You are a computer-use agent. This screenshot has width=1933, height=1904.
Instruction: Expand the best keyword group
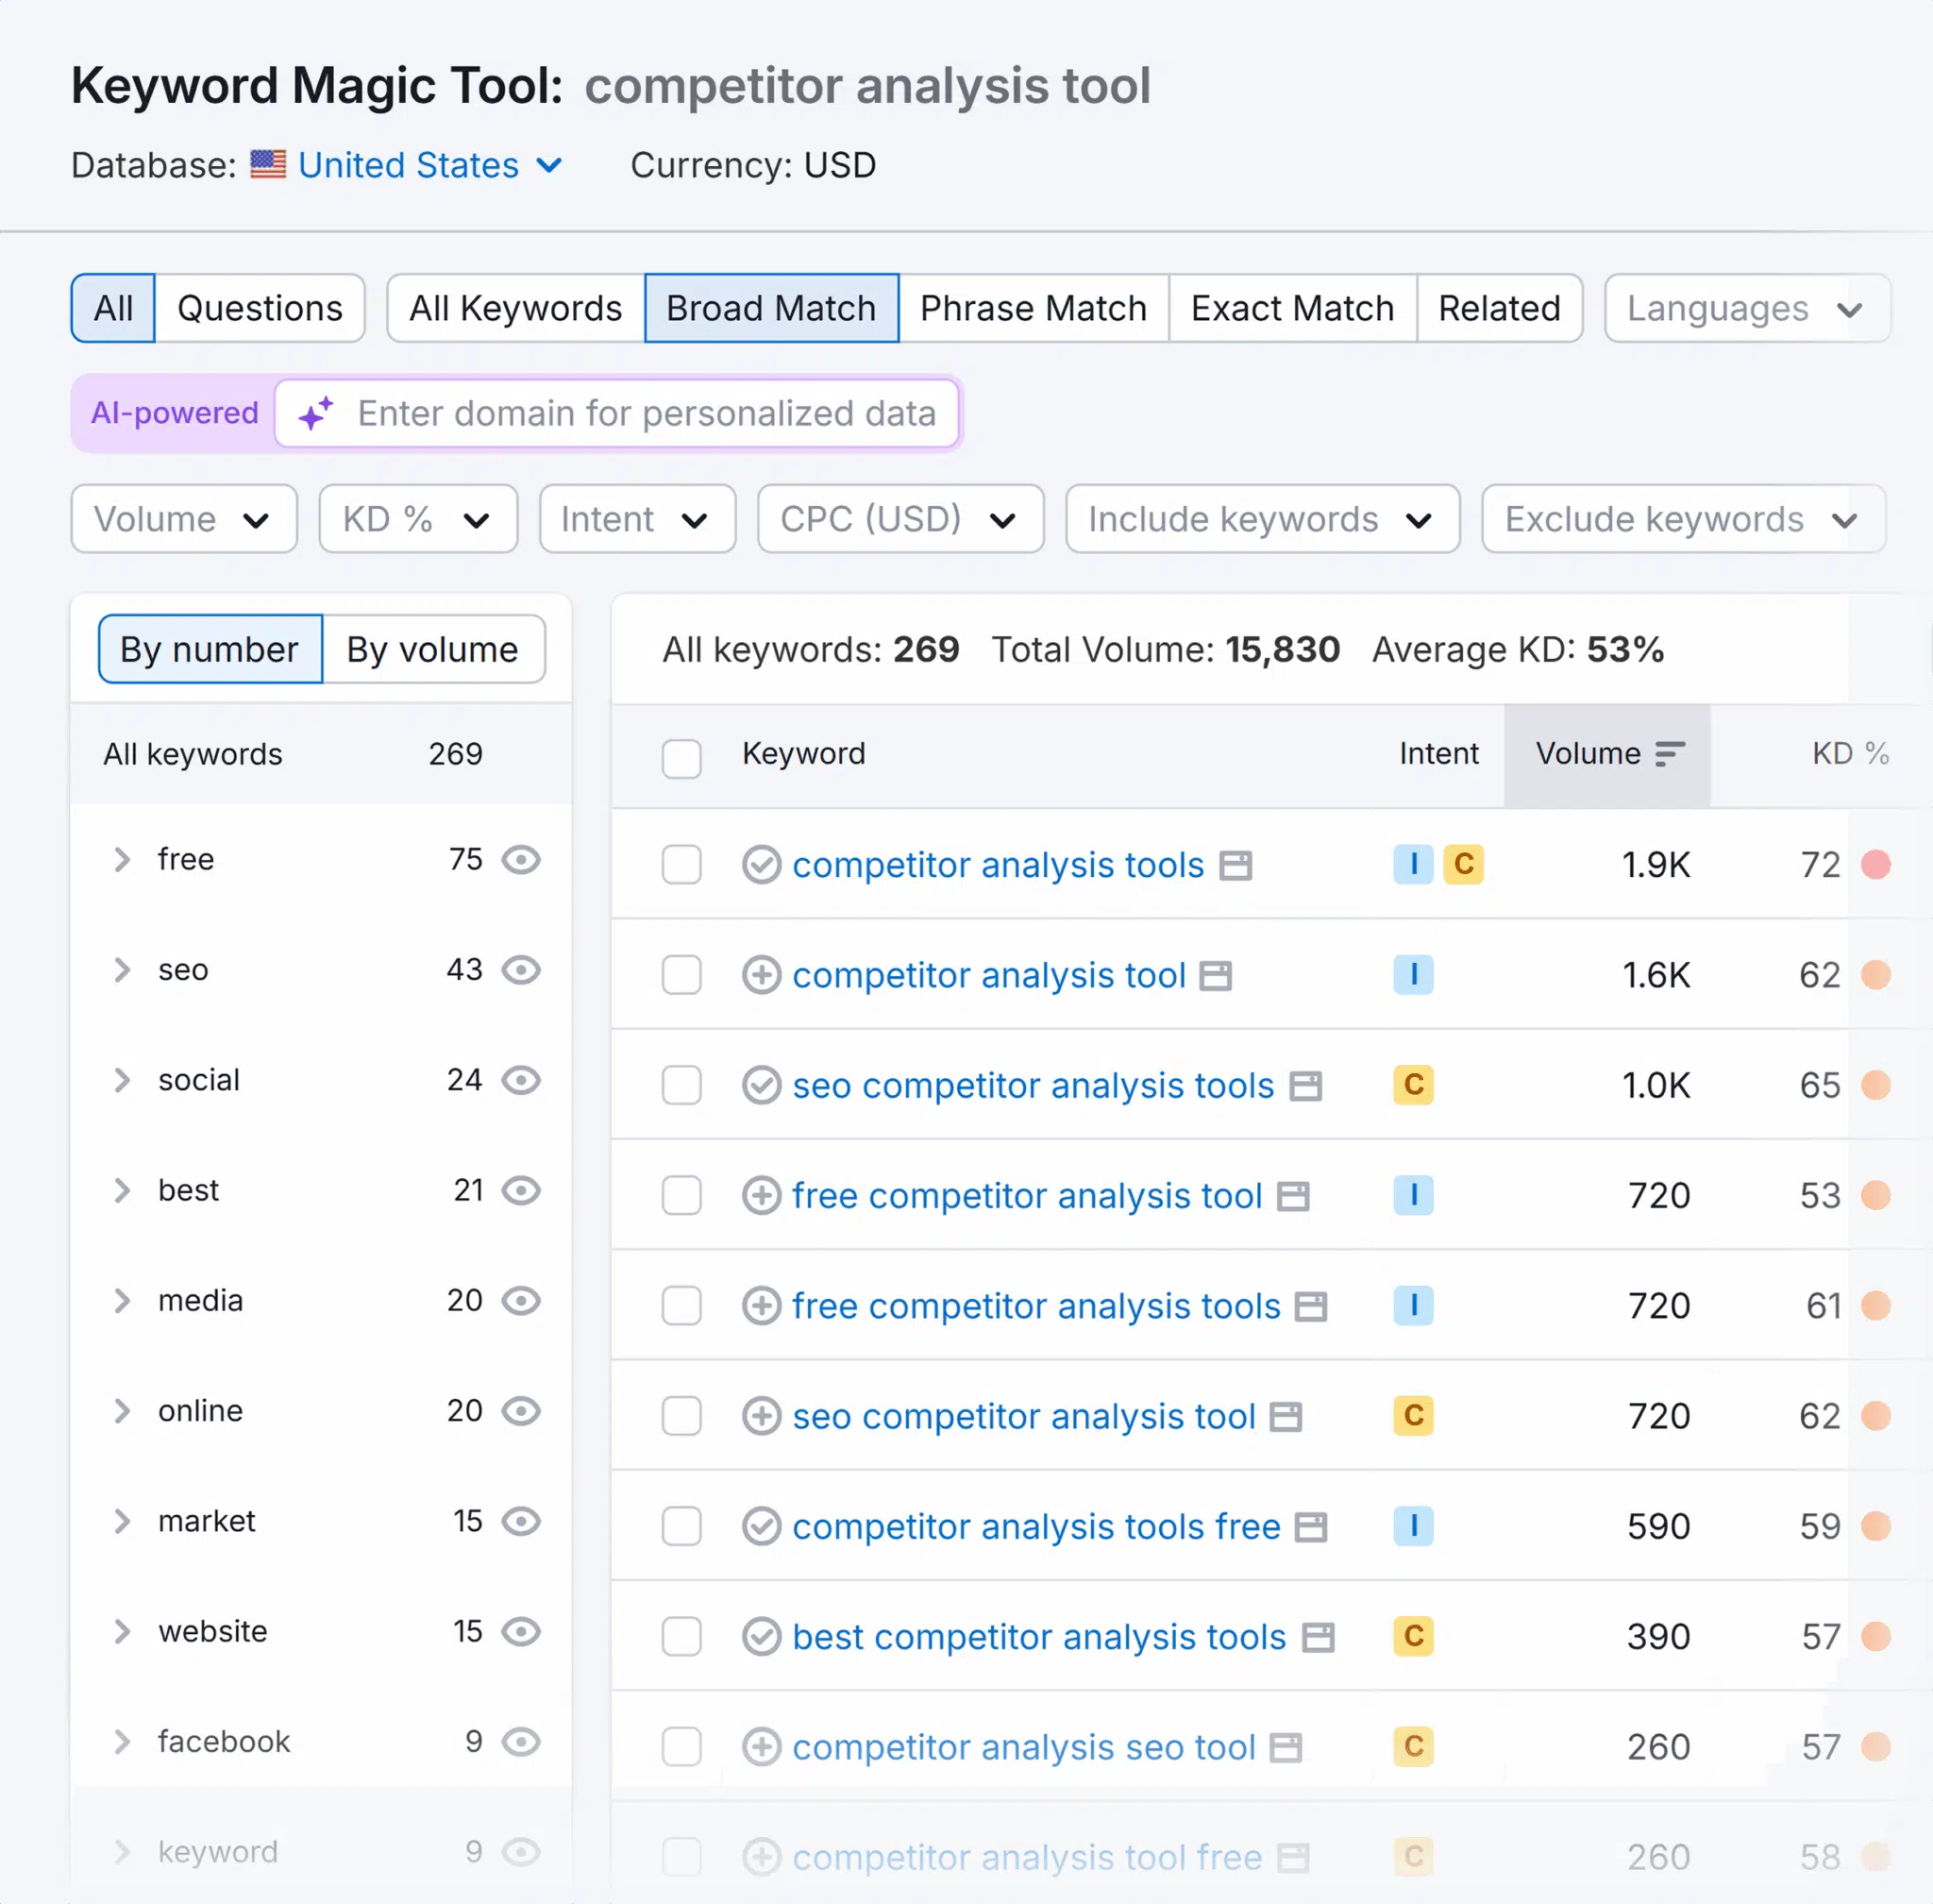click(122, 1190)
